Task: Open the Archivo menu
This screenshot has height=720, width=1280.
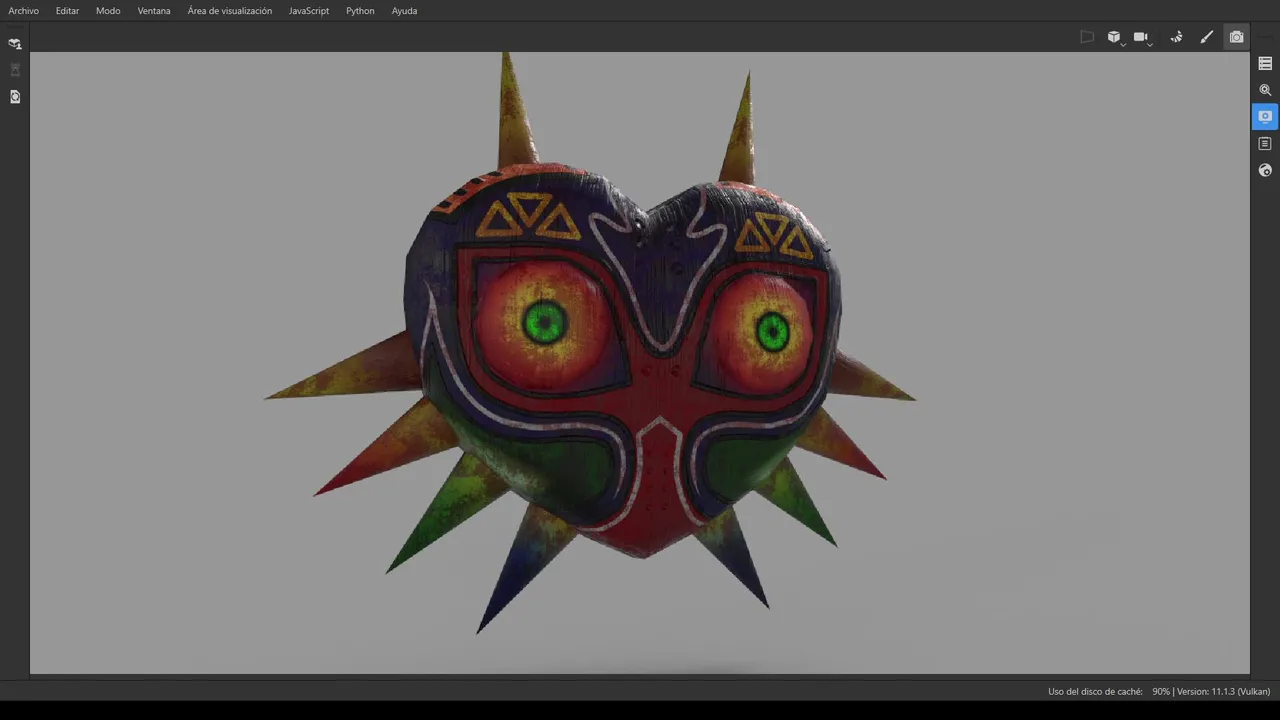Action: pyautogui.click(x=23, y=11)
